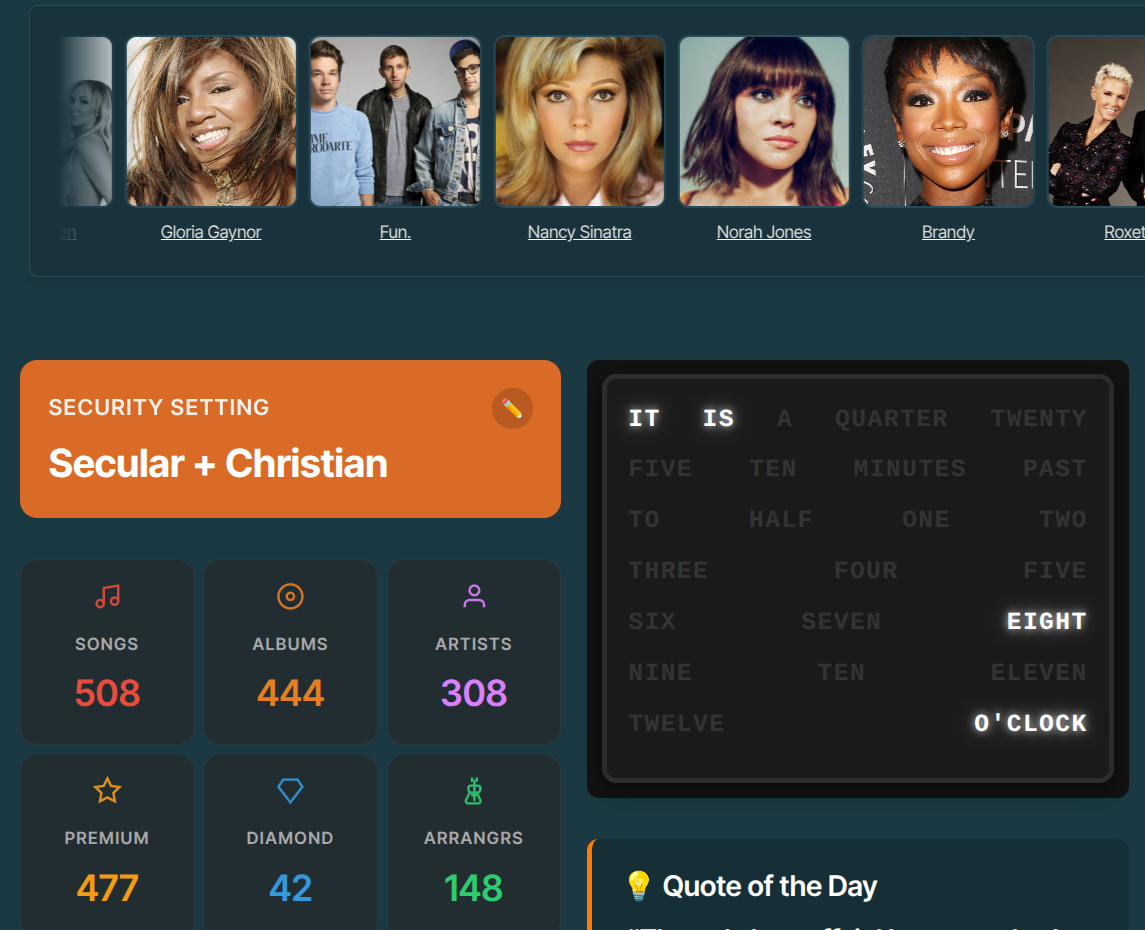Select the Fun. band photo thumbnail

(x=395, y=121)
